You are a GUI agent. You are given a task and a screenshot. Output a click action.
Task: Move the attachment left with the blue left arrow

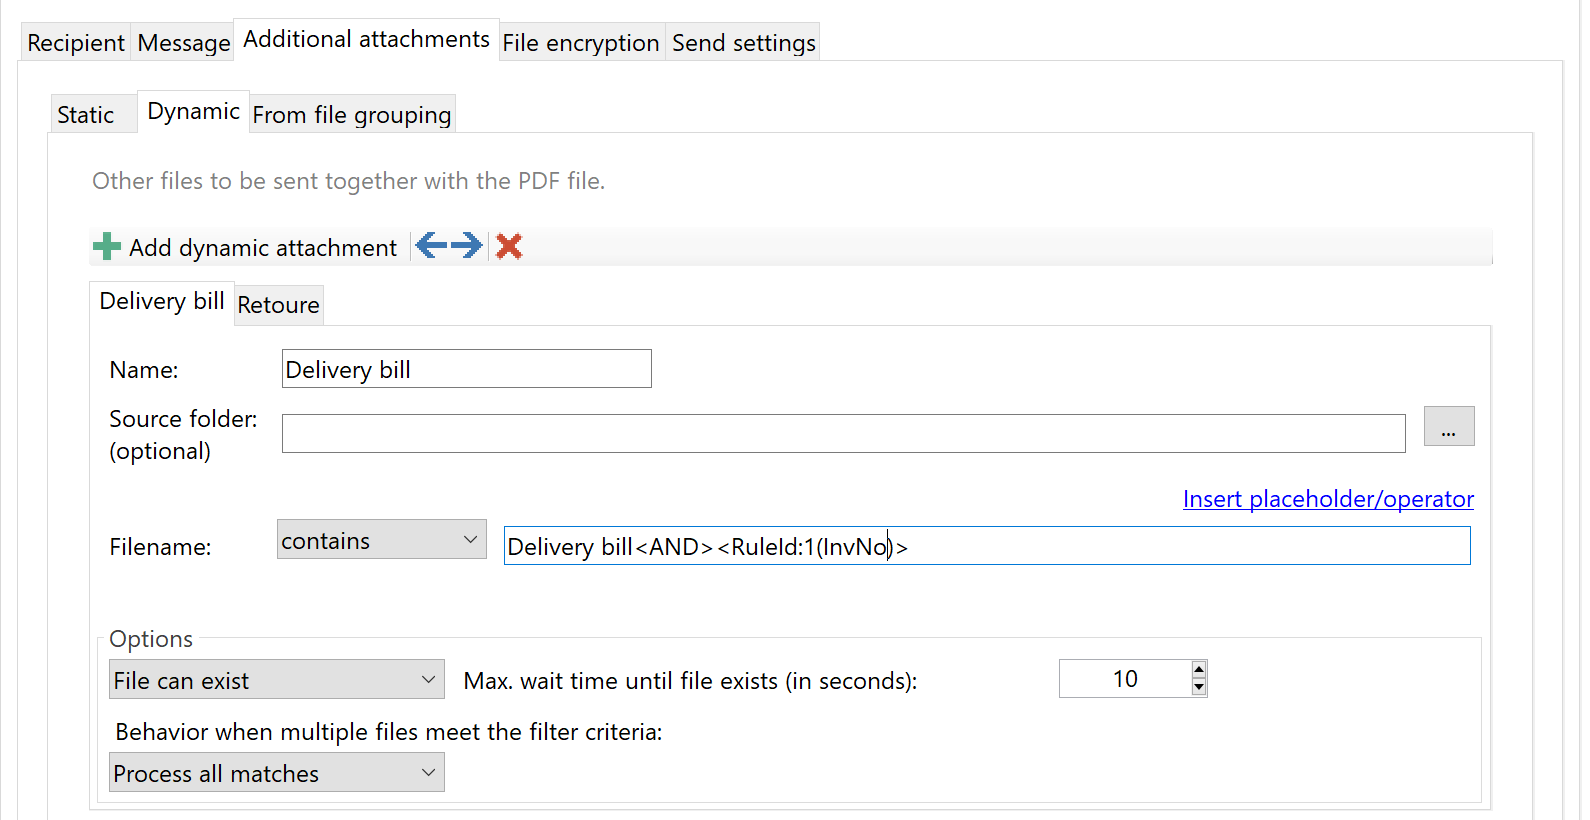coord(430,245)
